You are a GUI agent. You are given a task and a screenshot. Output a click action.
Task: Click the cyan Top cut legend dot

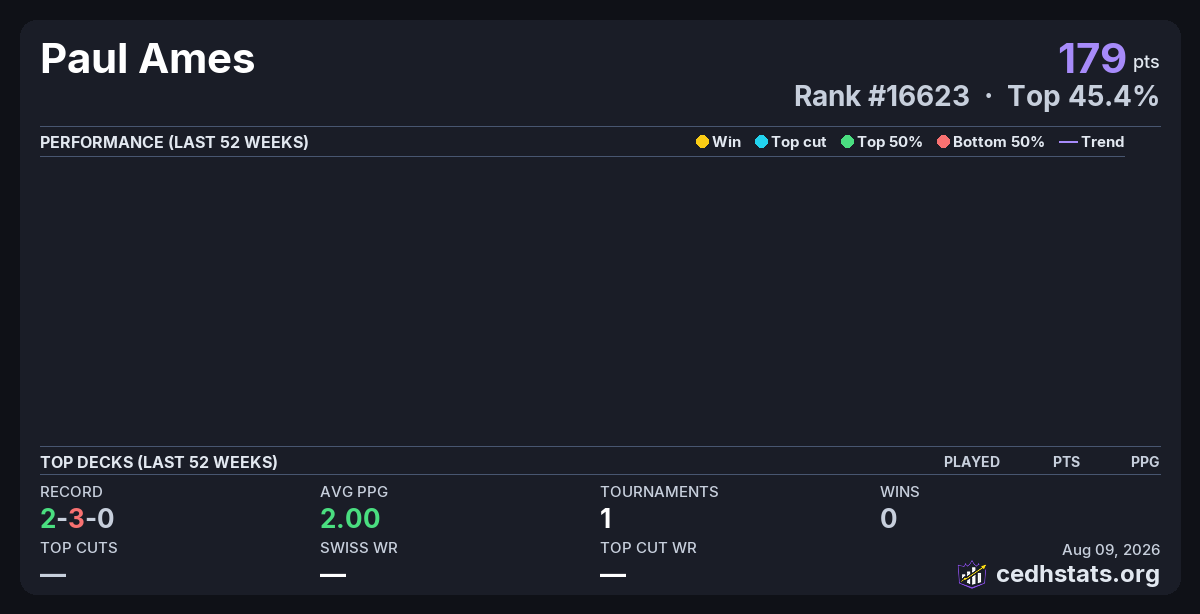pos(761,142)
